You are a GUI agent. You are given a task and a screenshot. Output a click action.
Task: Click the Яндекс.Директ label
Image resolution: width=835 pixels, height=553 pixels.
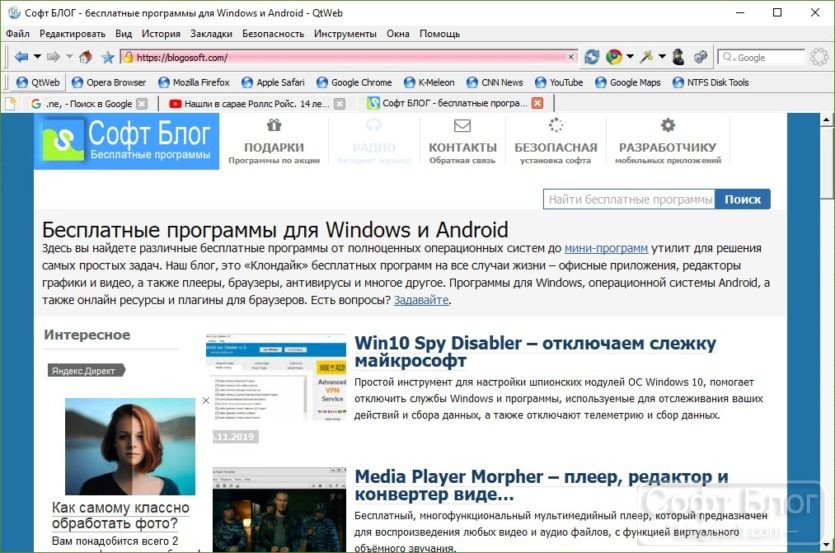coord(86,371)
